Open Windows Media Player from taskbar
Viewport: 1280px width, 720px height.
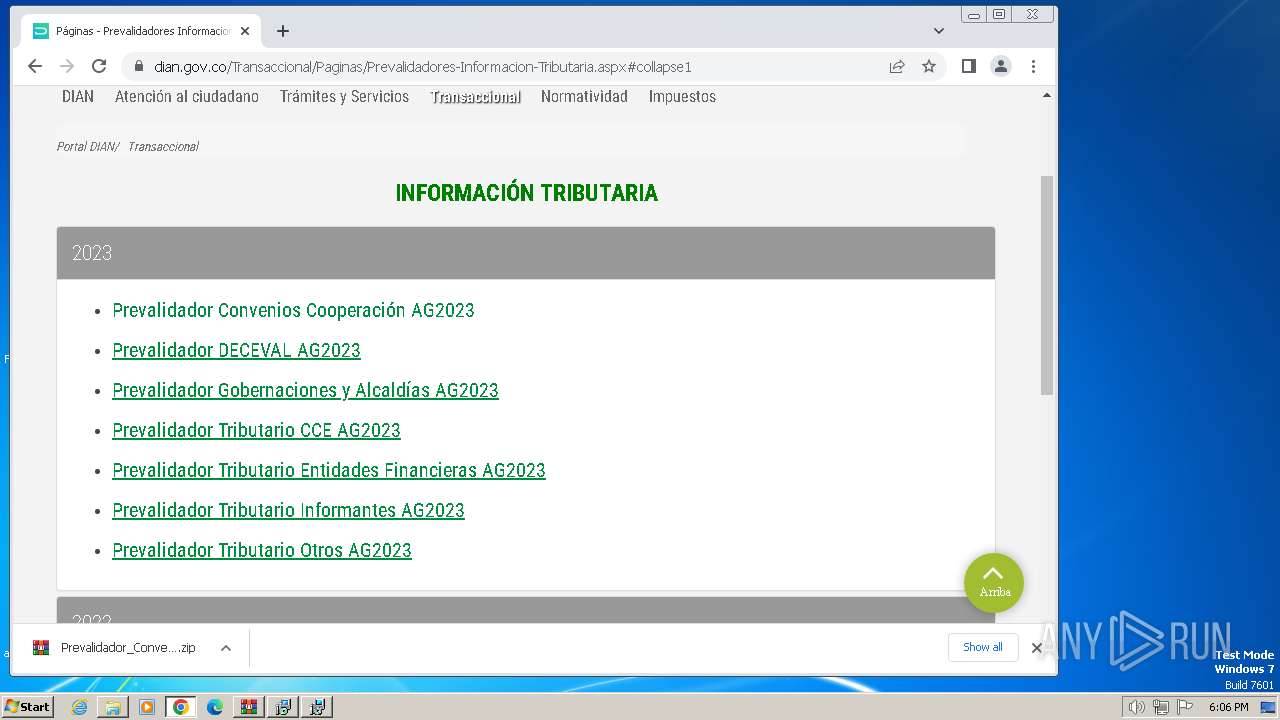147,707
